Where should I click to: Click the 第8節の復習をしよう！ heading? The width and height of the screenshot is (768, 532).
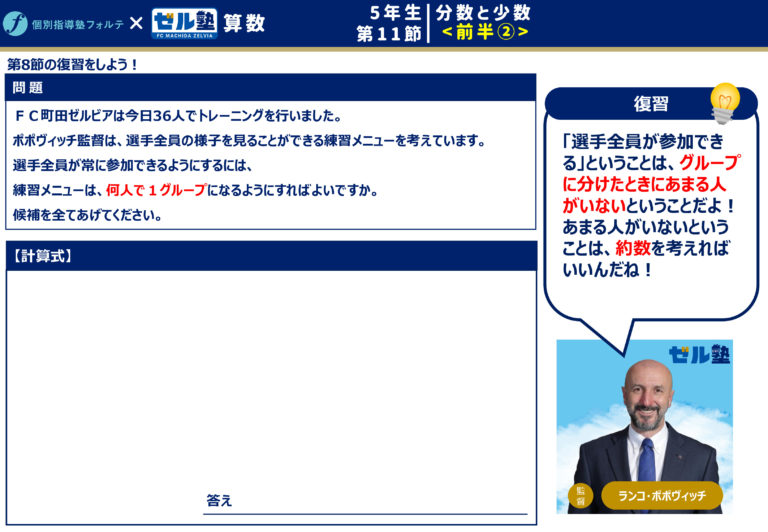pos(73,64)
